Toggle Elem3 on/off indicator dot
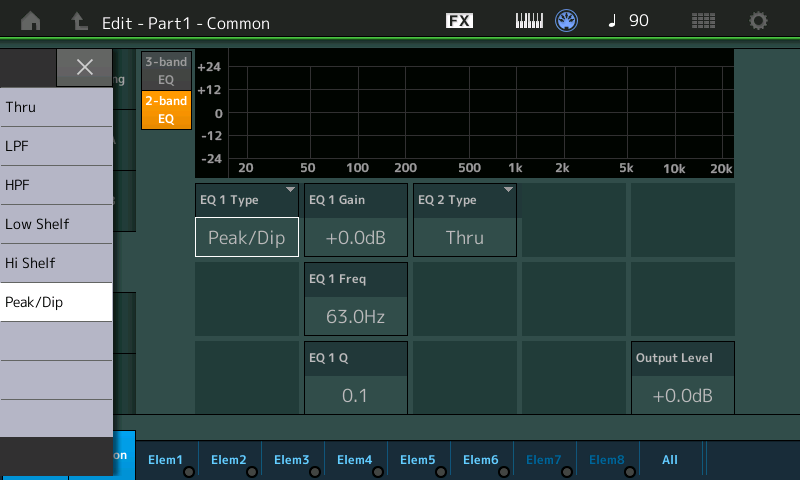Screen dimensions: 800x480 [315, 472]
